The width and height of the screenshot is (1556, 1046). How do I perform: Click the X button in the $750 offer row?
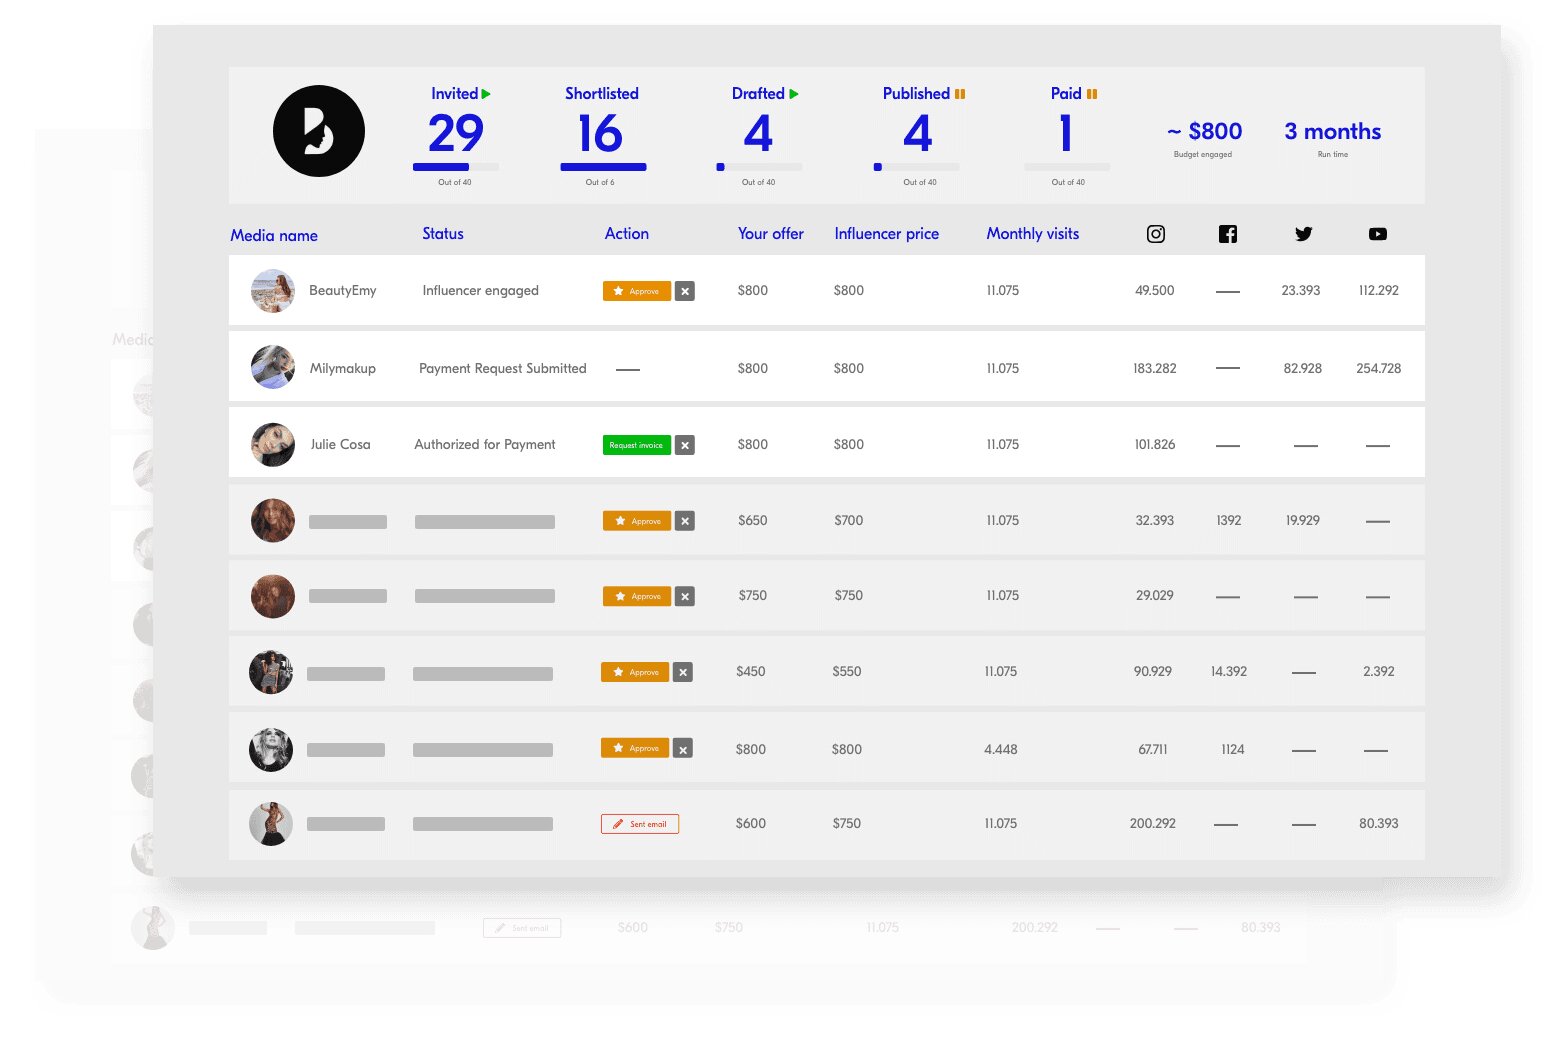tap(685, 596)
